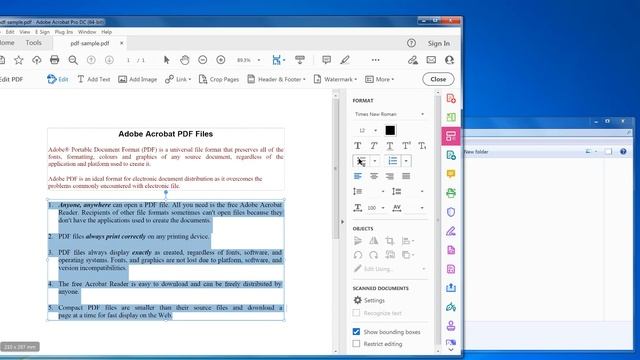Zoom out with minus circle icon

point(202,60)
